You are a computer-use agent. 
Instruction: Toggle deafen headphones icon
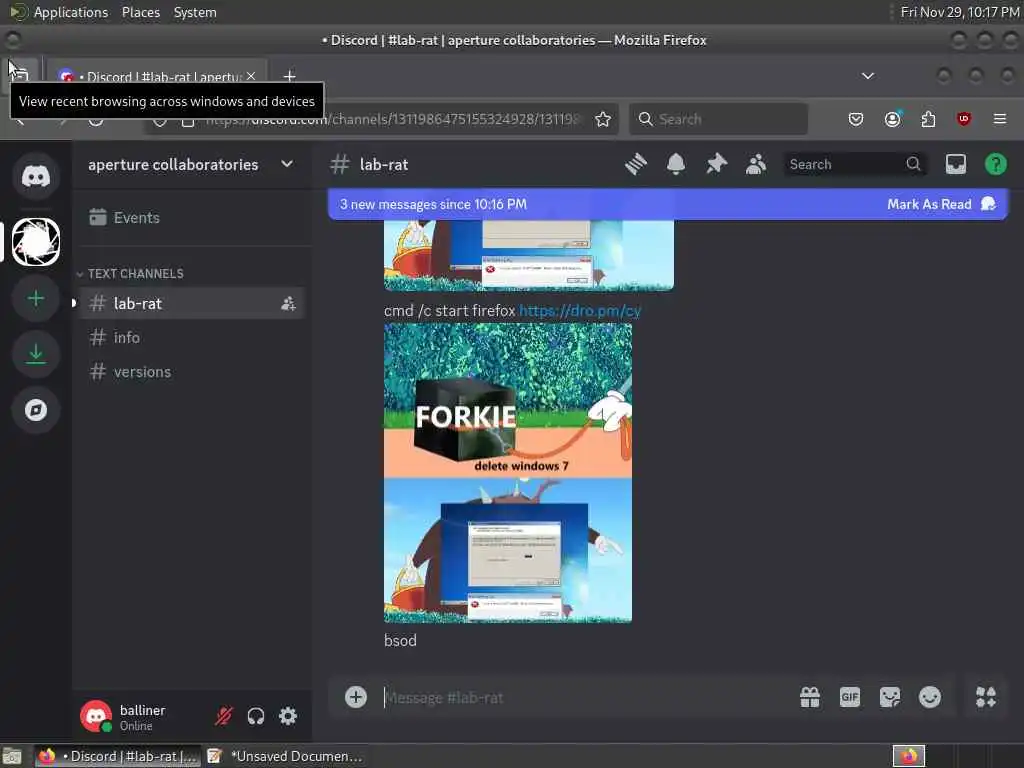[255, 716]
